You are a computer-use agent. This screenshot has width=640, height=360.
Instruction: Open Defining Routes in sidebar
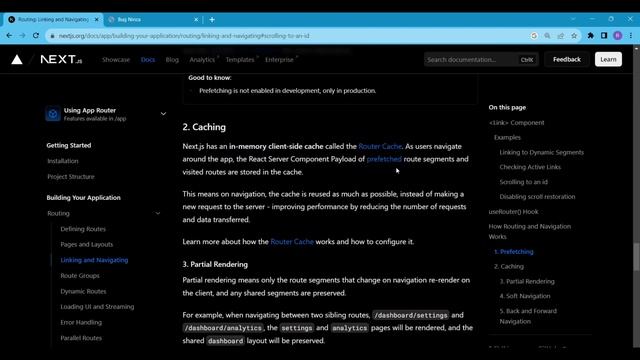83,229
